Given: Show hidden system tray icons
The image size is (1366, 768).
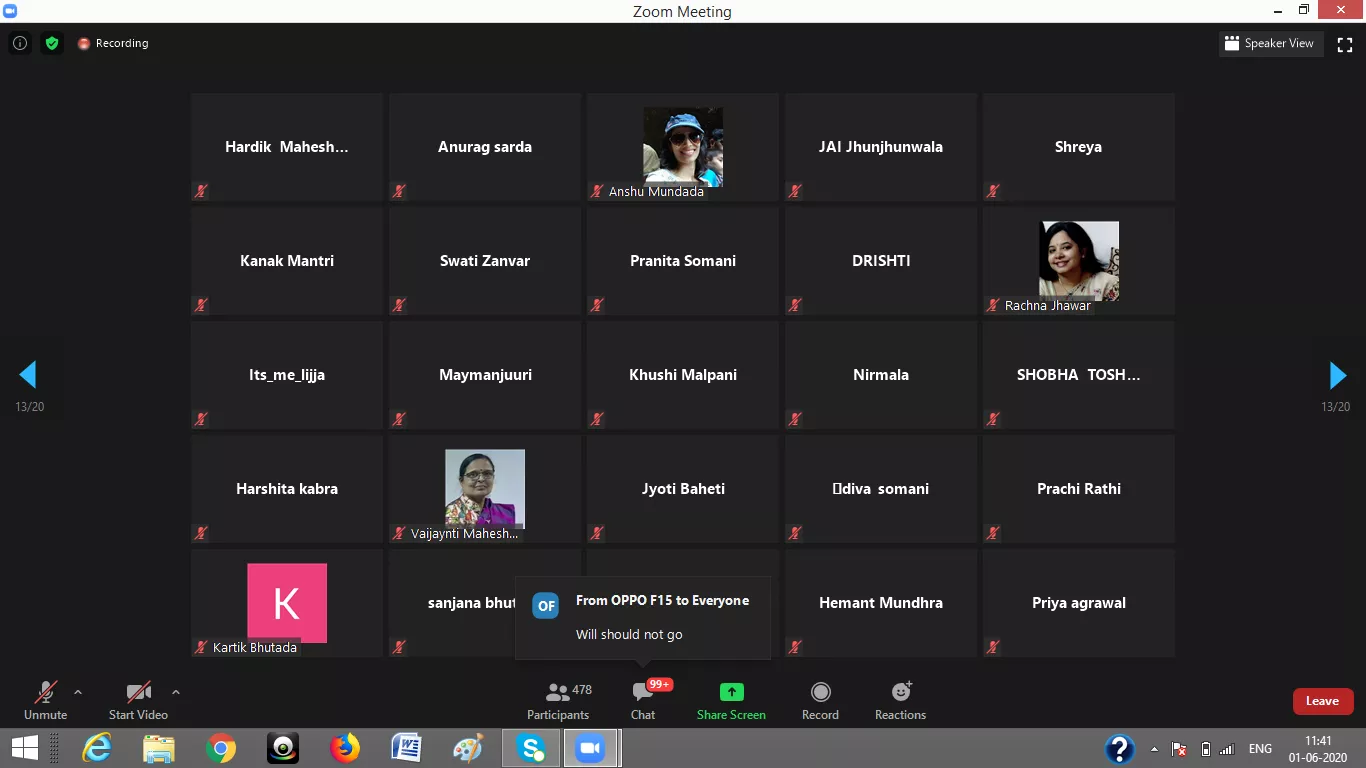Looking at the screenshot, I should tap(1155, 749).
